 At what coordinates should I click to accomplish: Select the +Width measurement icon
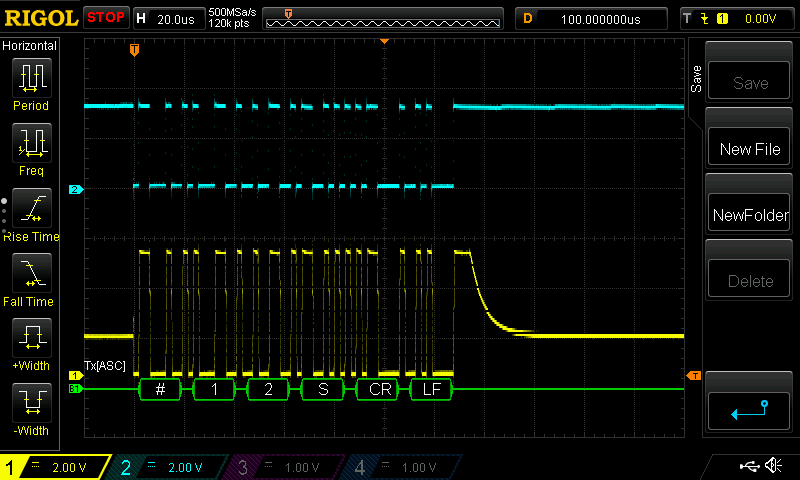click(x=31, y=338)
